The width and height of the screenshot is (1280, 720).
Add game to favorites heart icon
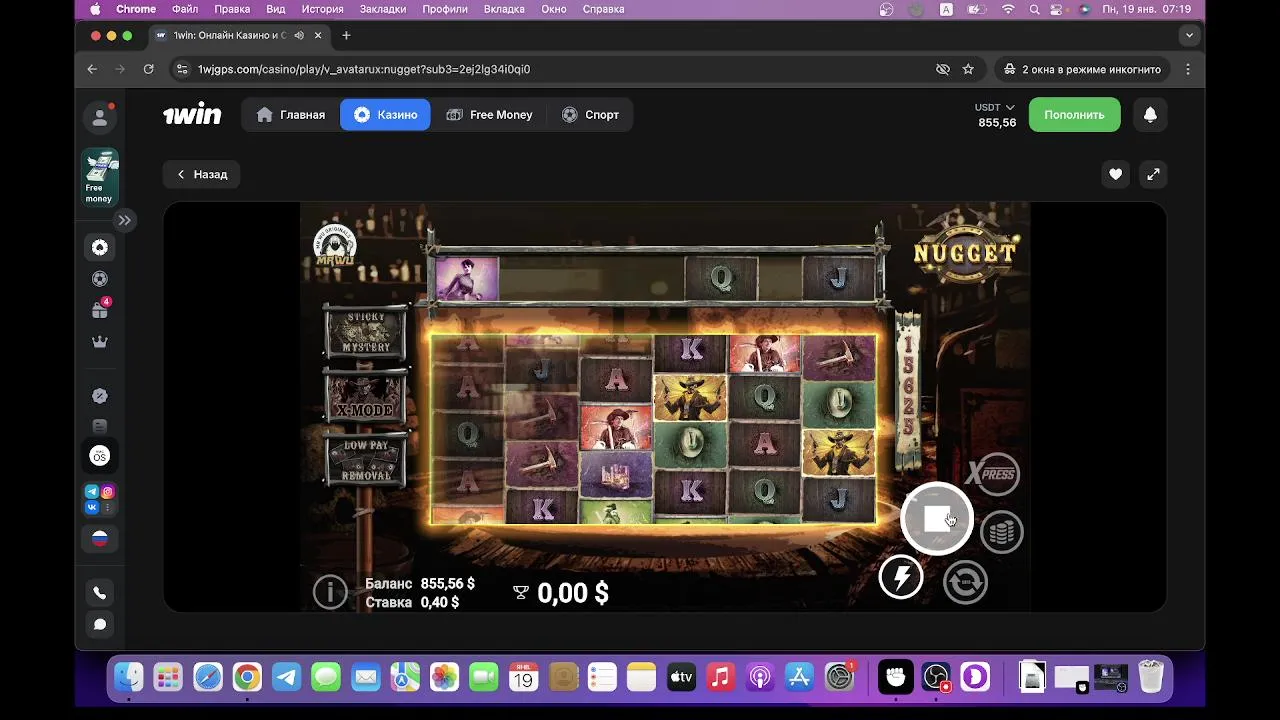click(x=1115, y=174)
